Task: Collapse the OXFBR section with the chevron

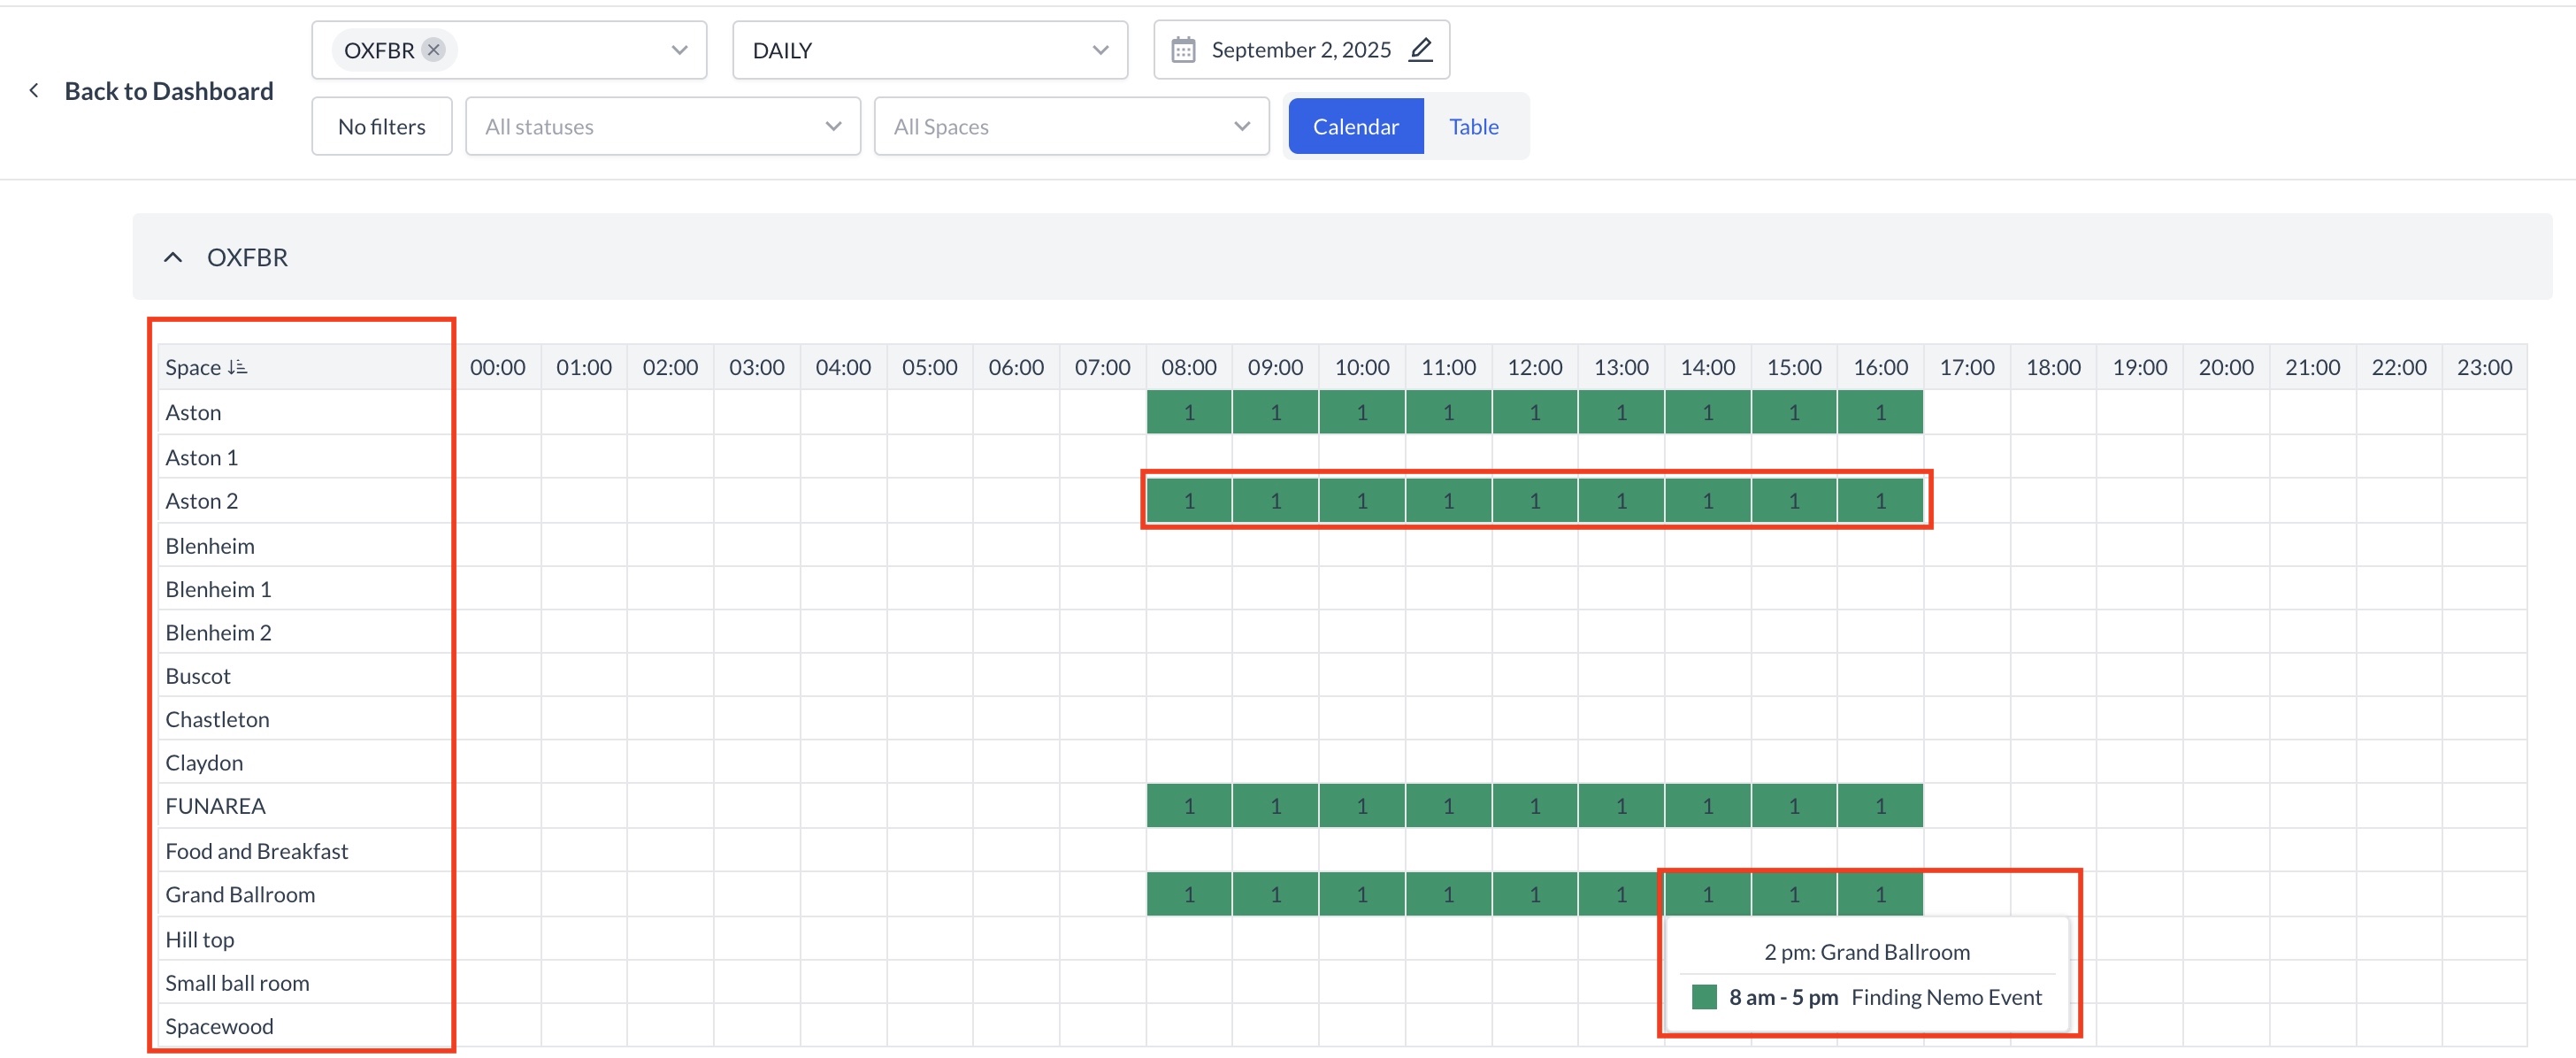Action: pos(173,258)
